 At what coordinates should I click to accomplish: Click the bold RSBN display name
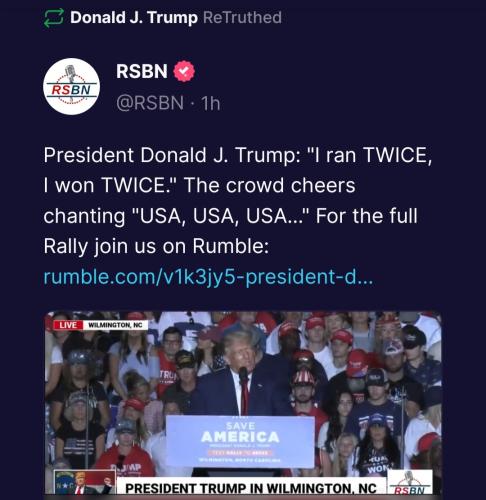point(142,71)
